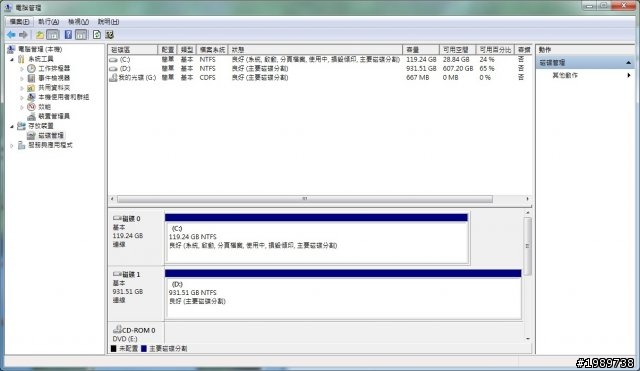Click the horizontal scrollbar right arrow
The image size is (640, 371).
[527, 199]
